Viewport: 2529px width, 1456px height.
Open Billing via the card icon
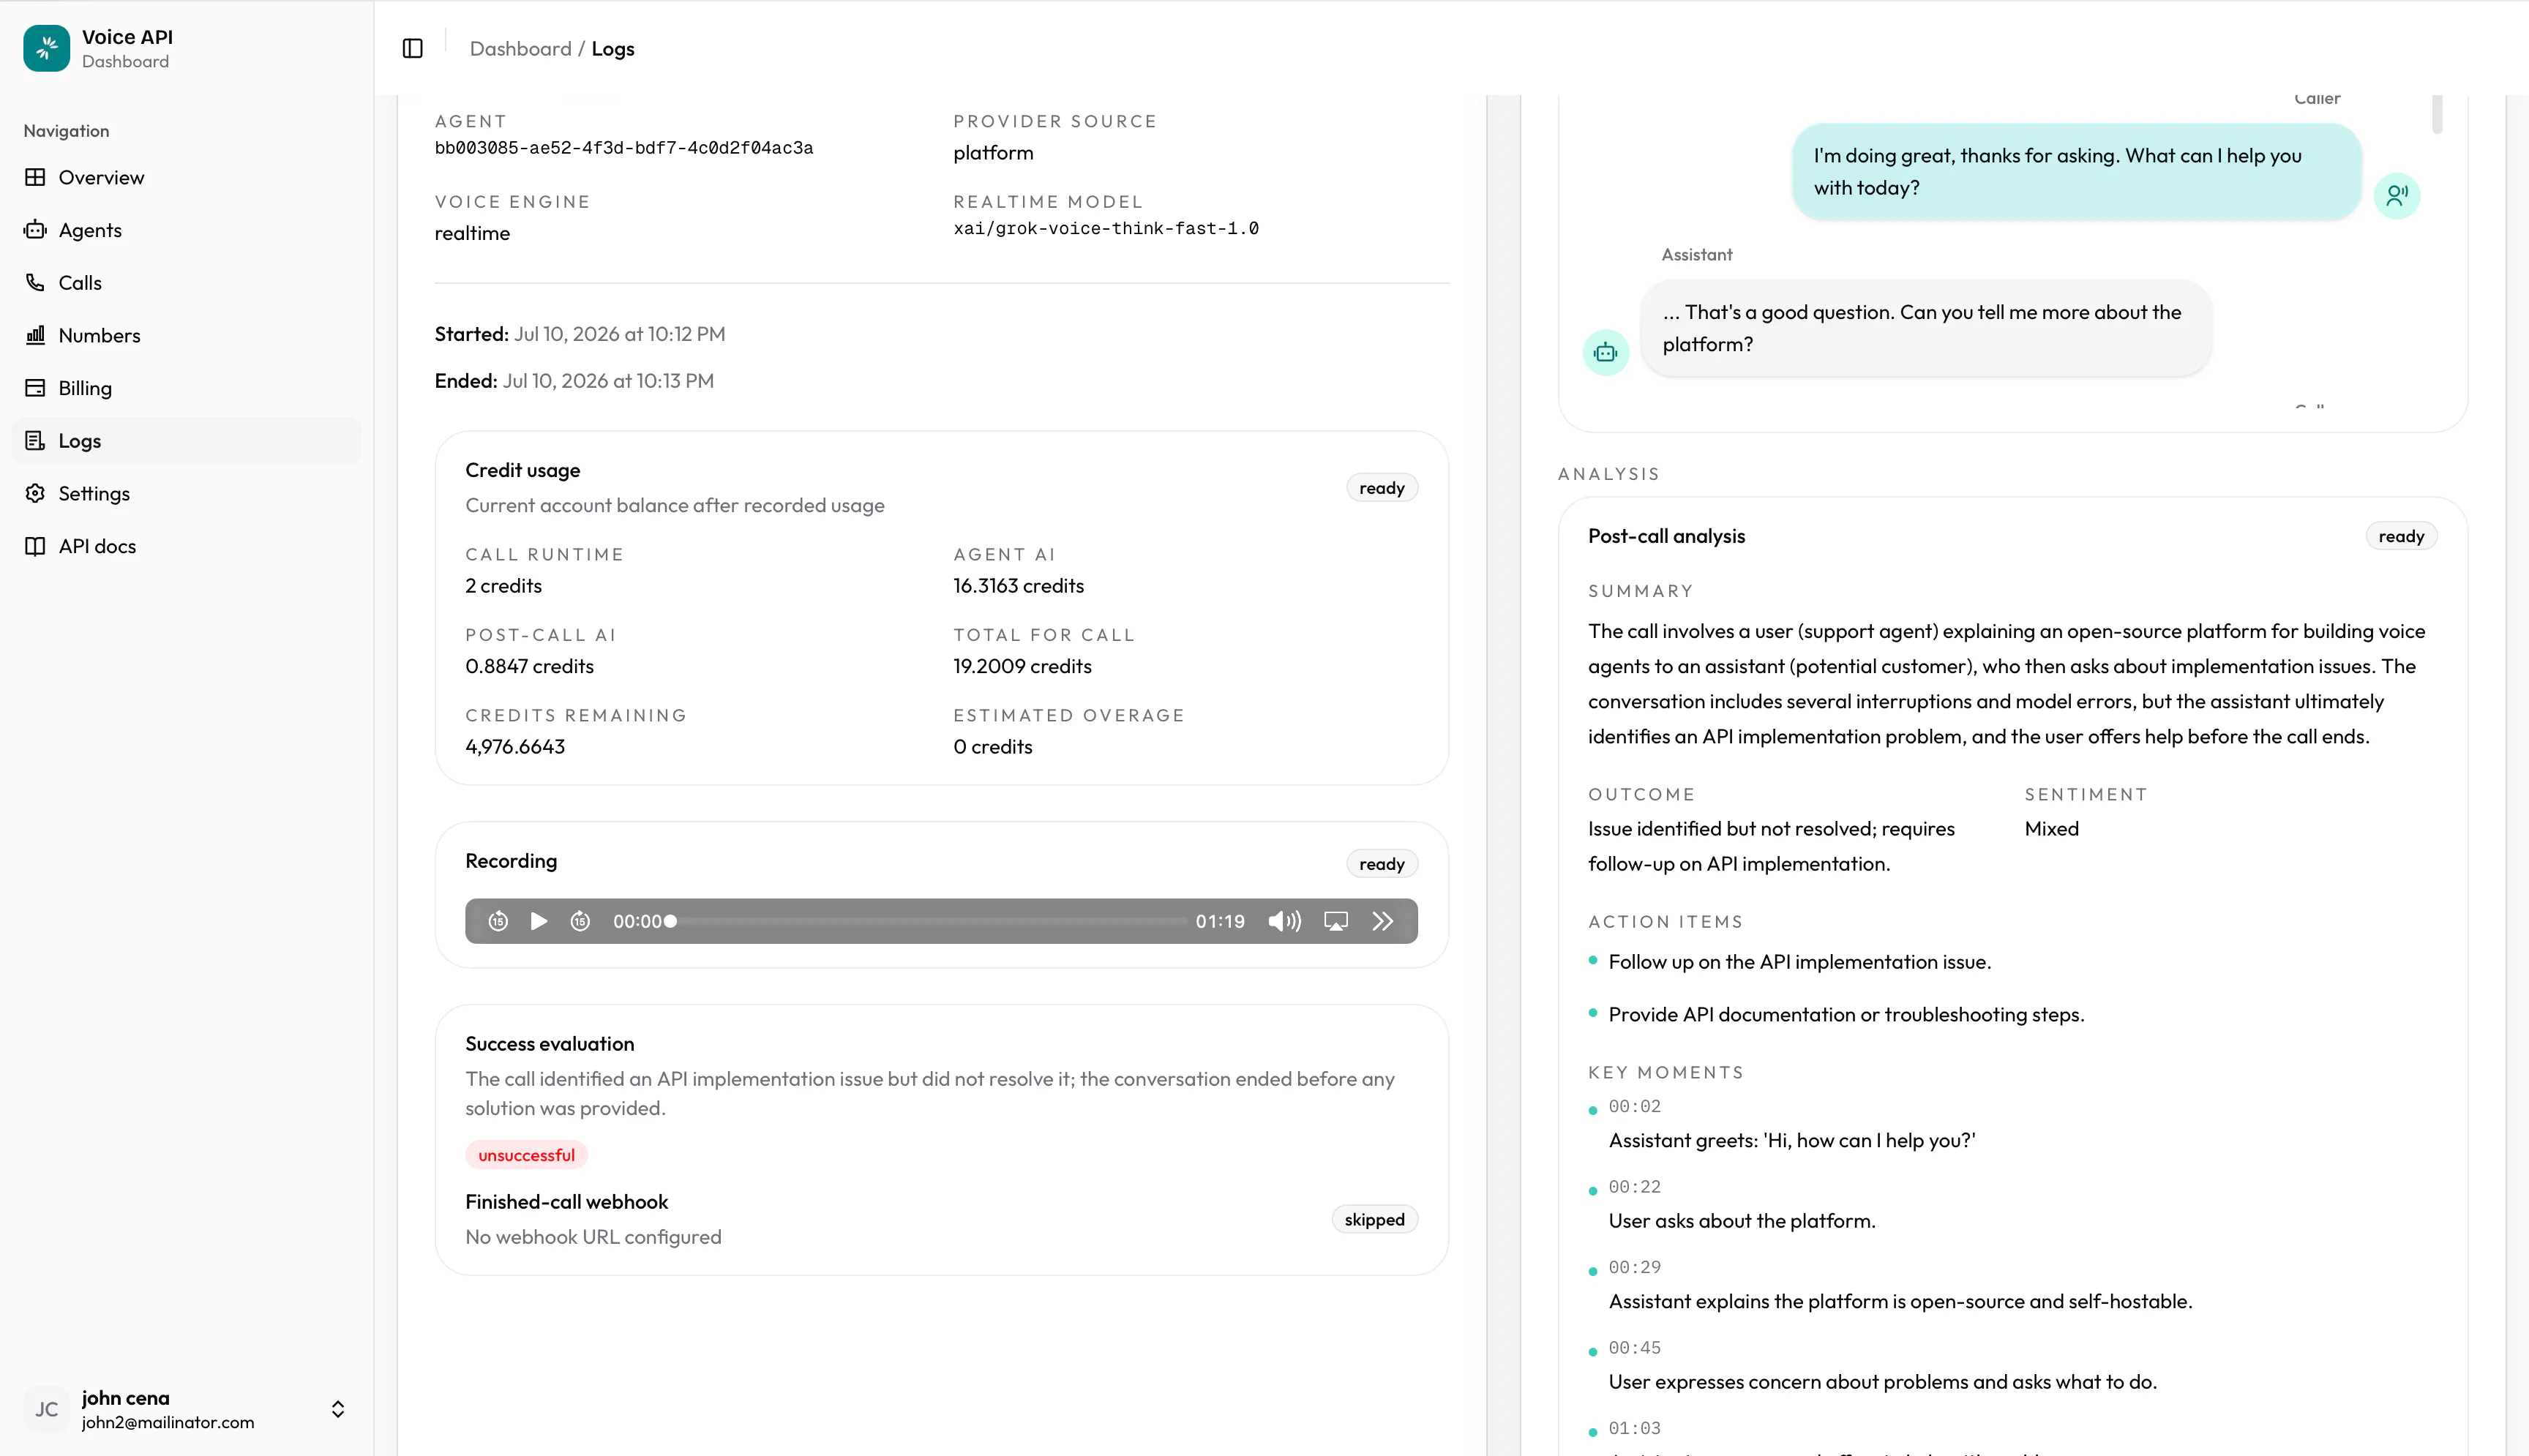click(x=35, y=388)
